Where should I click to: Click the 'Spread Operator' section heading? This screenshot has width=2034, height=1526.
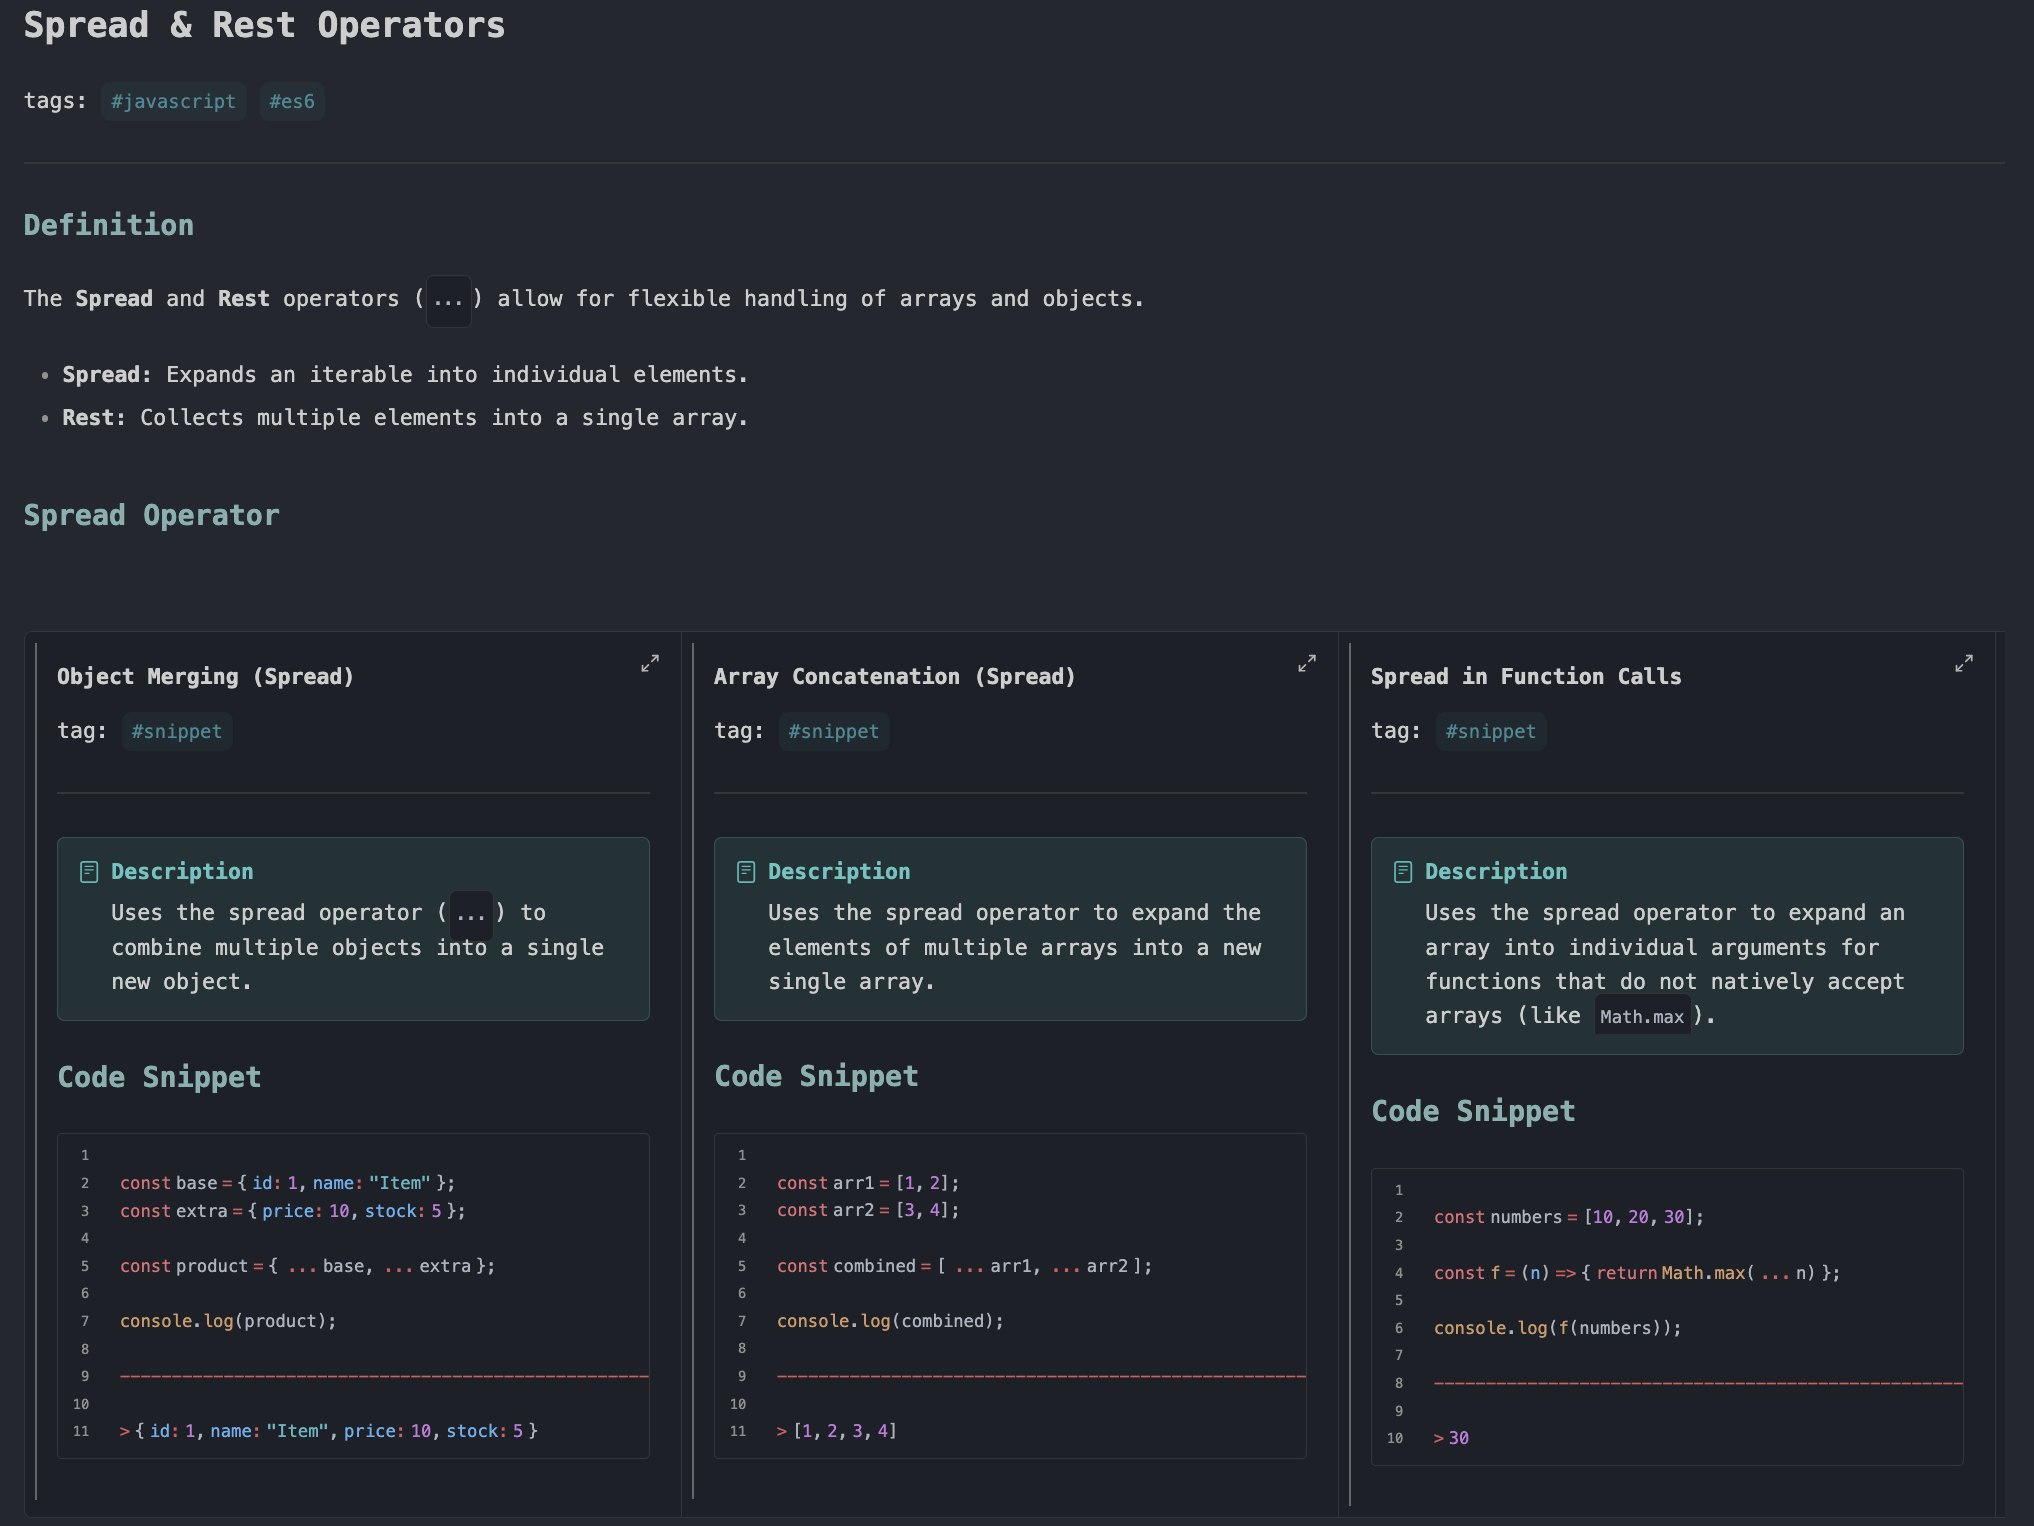(152, 515)
